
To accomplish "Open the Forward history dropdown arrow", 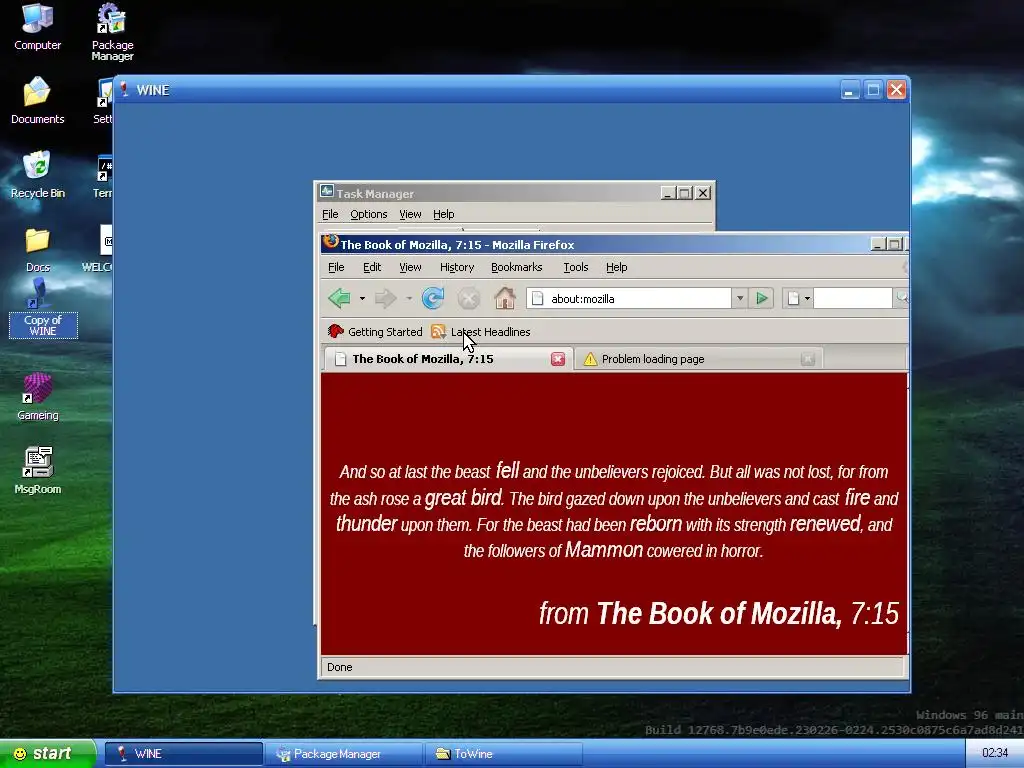I will point(409,298).
